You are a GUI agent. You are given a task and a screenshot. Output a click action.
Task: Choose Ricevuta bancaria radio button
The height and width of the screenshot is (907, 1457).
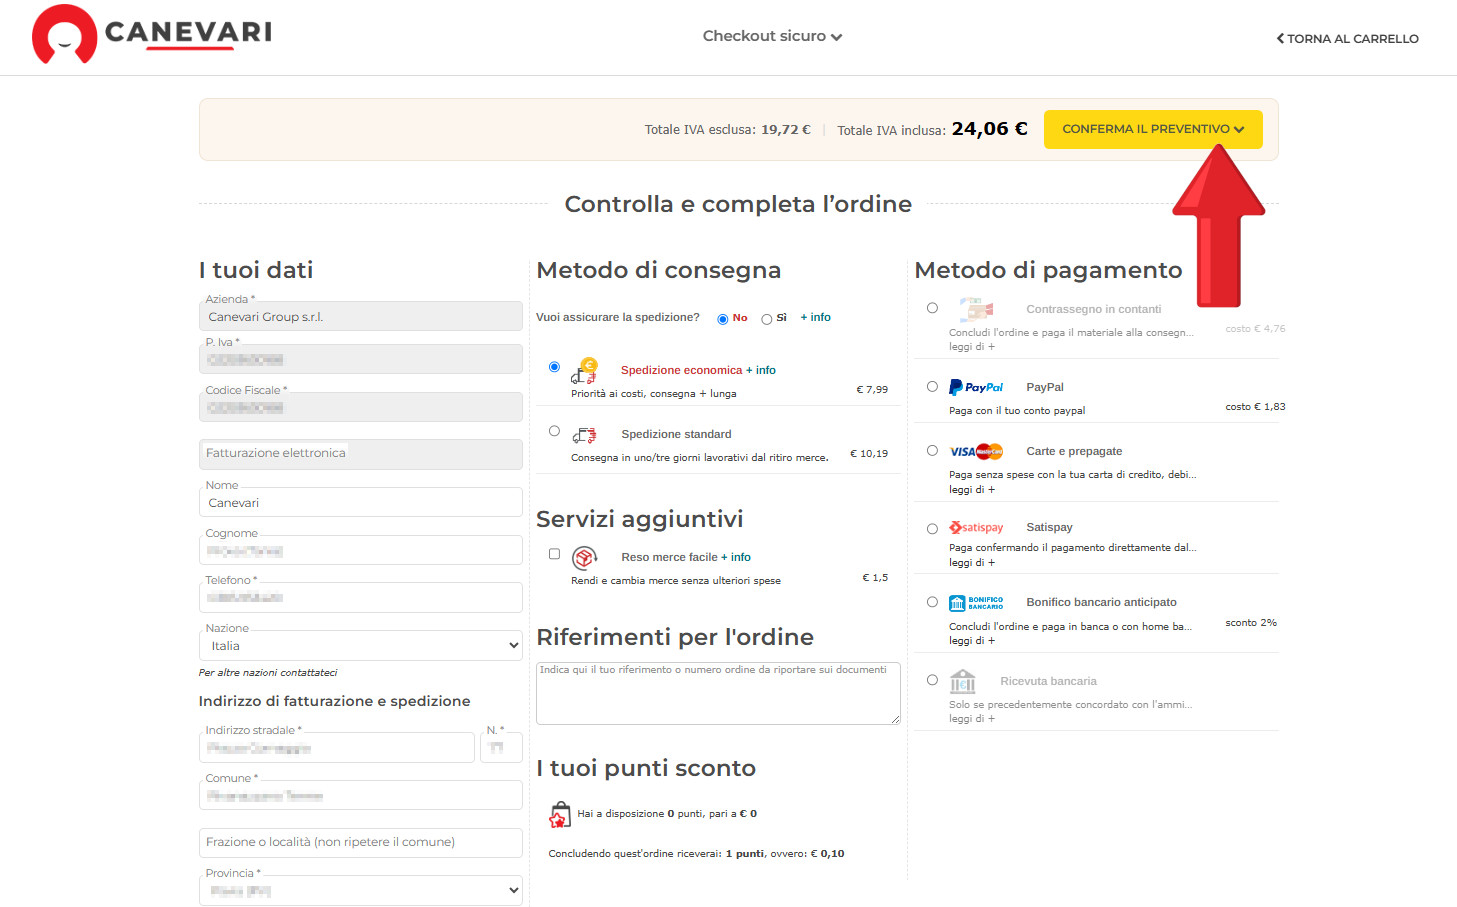click(932, 680)
